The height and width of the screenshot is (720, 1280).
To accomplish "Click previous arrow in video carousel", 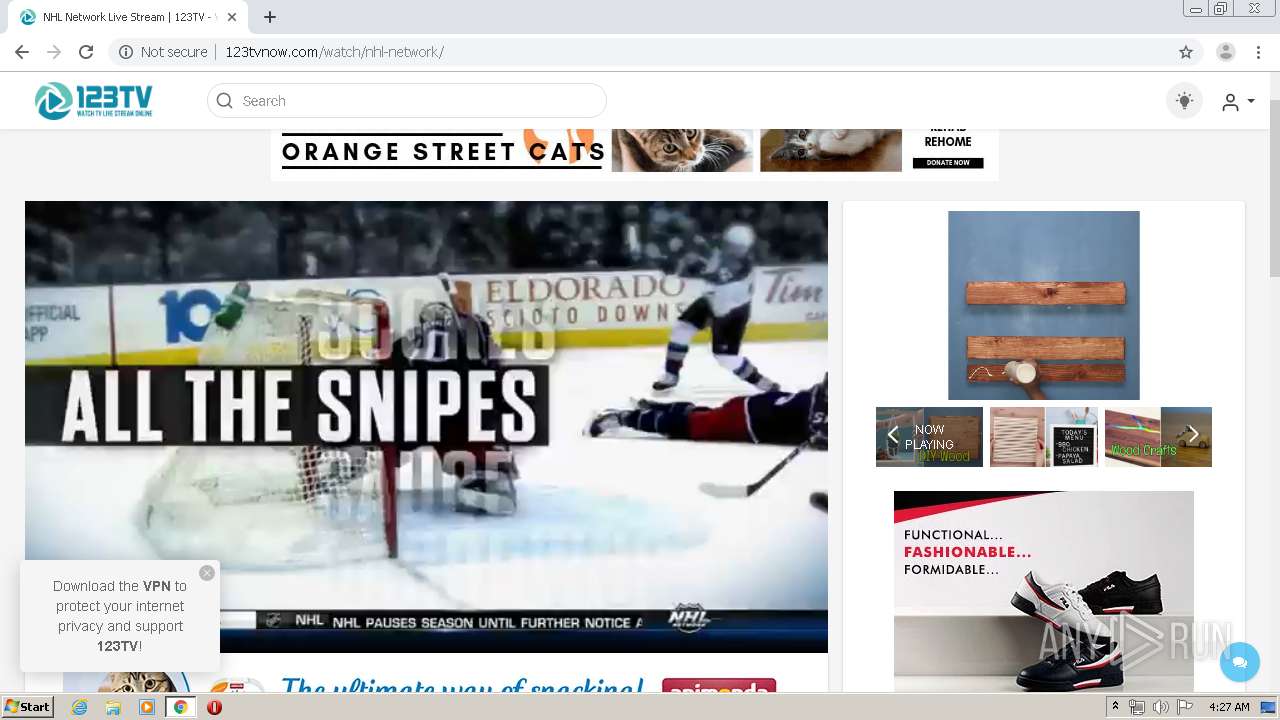I will [893, 435].
